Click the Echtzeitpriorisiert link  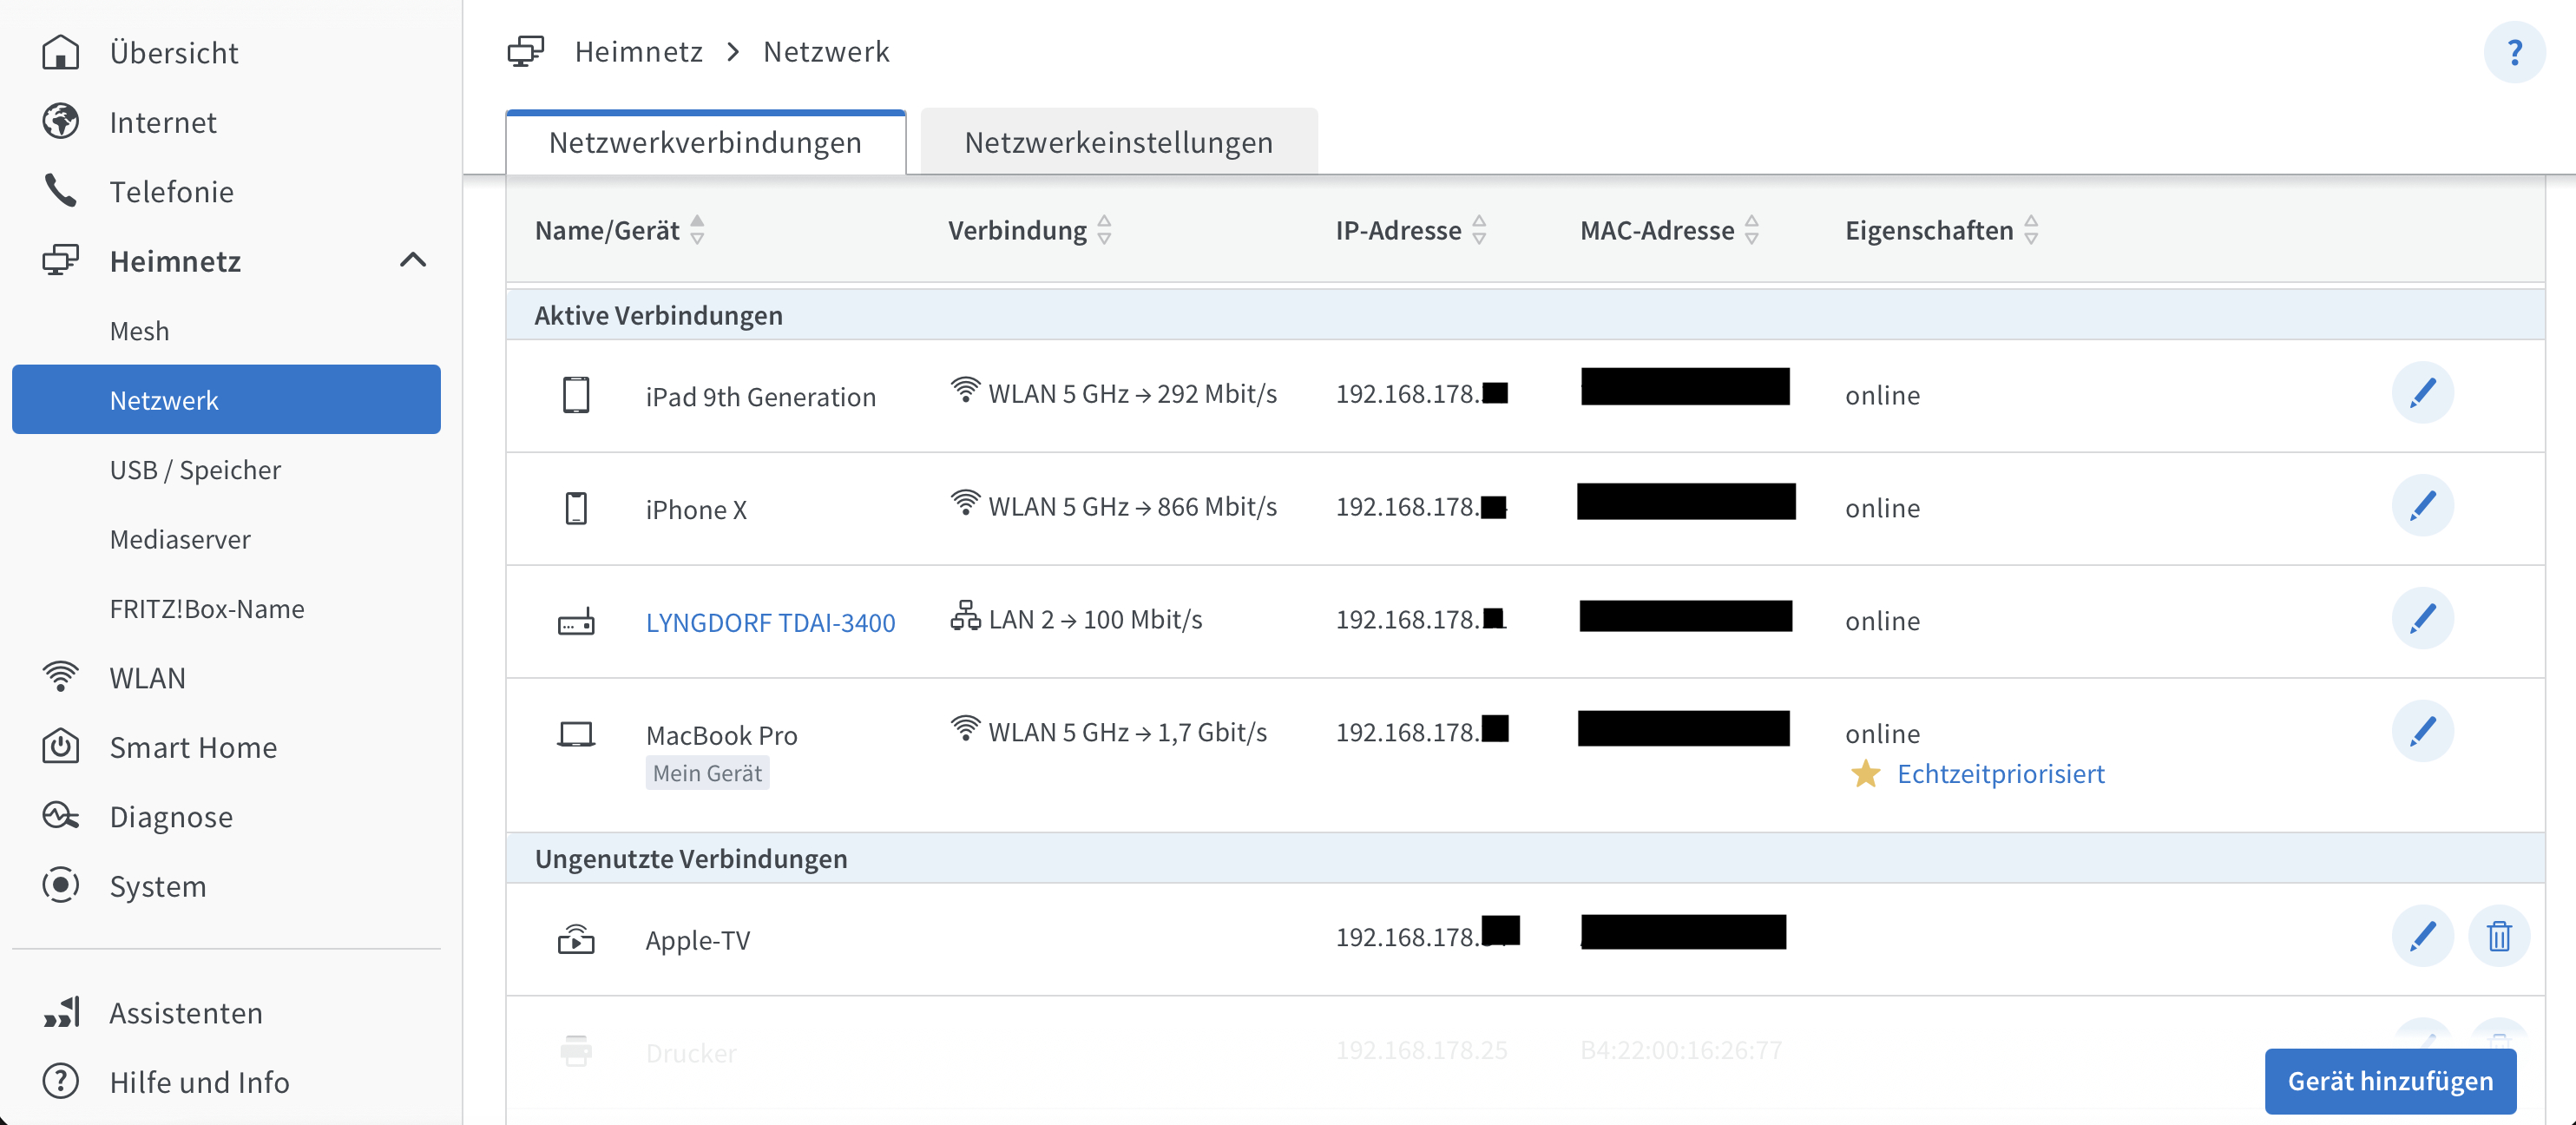tap(2000, 773)
